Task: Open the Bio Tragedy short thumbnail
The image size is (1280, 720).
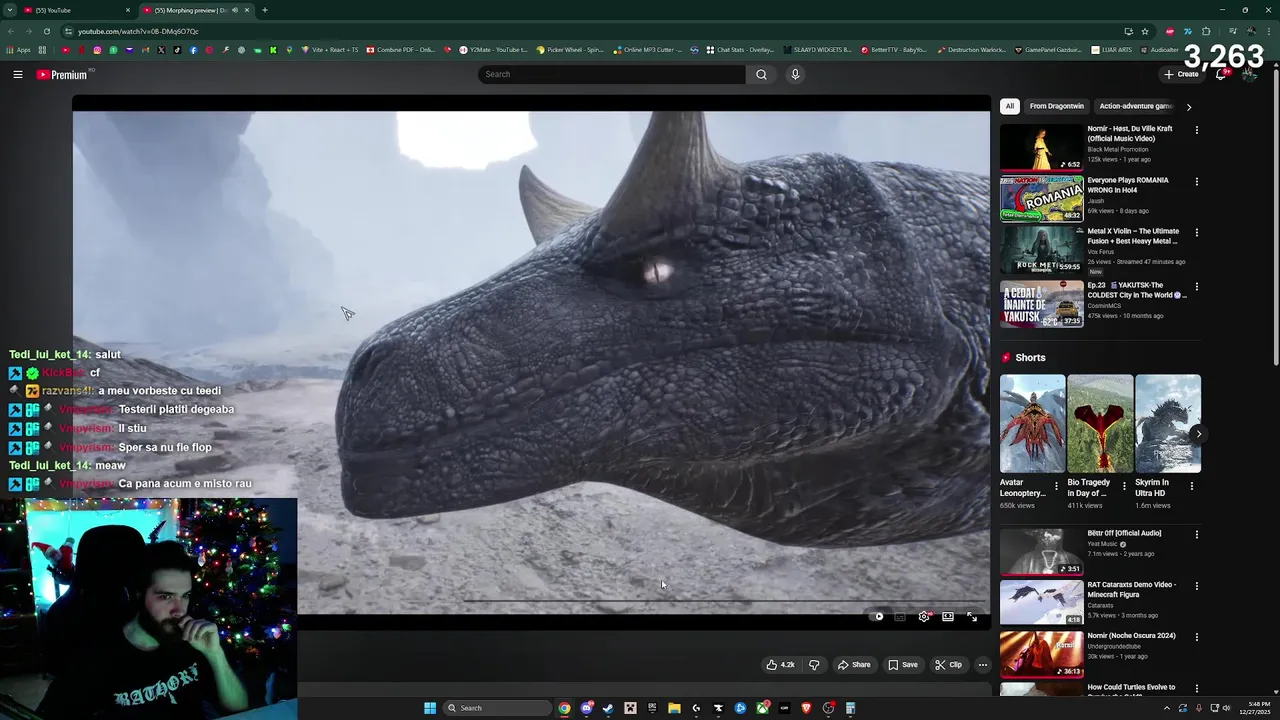Action: (x=1100, y=423)
